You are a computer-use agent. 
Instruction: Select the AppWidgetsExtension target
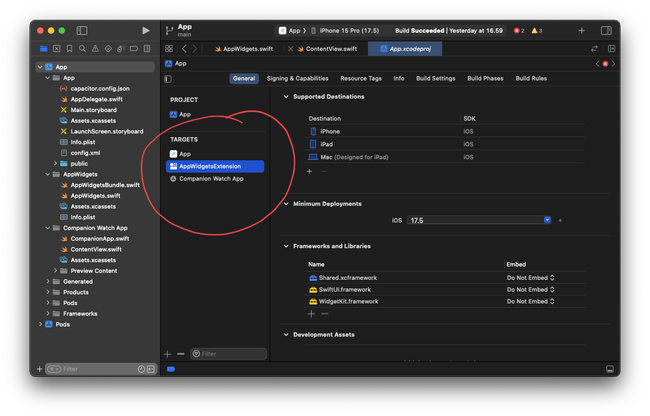click(215, 166)
